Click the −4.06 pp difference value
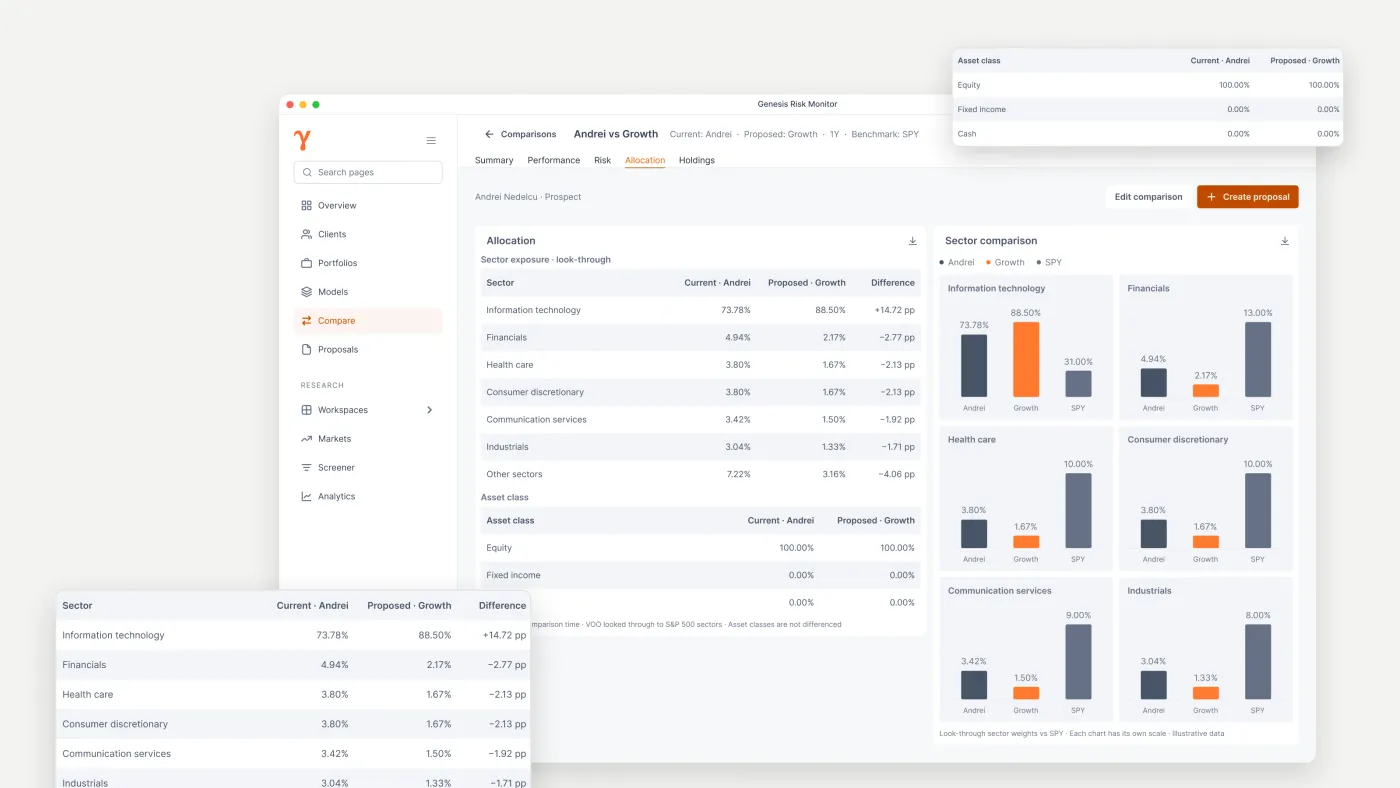The width and height of the screenshot is (1400, 788). 896,474
